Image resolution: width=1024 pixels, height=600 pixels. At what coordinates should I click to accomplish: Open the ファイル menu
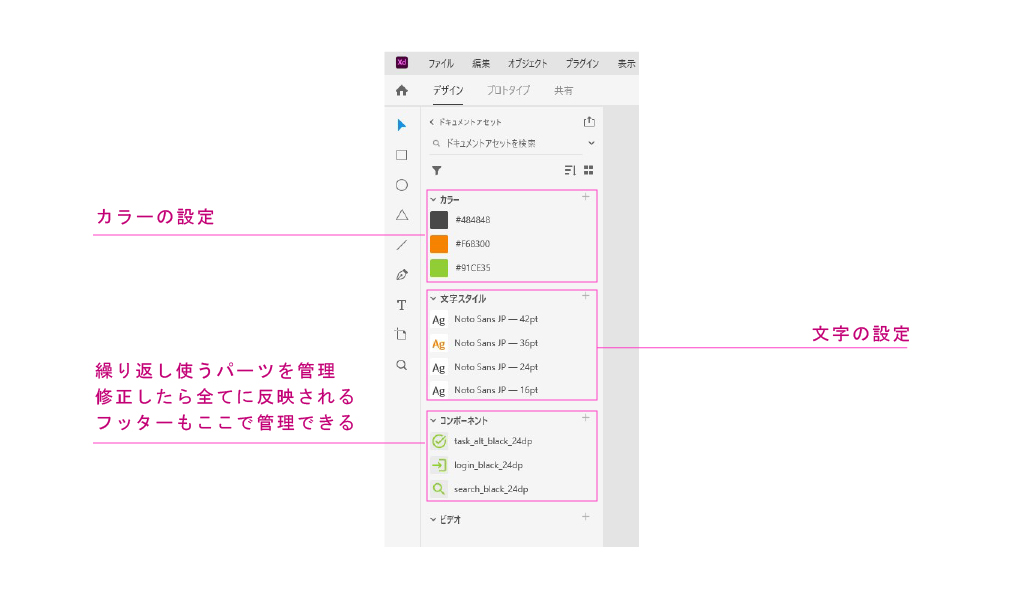click(x=441, y=63)
